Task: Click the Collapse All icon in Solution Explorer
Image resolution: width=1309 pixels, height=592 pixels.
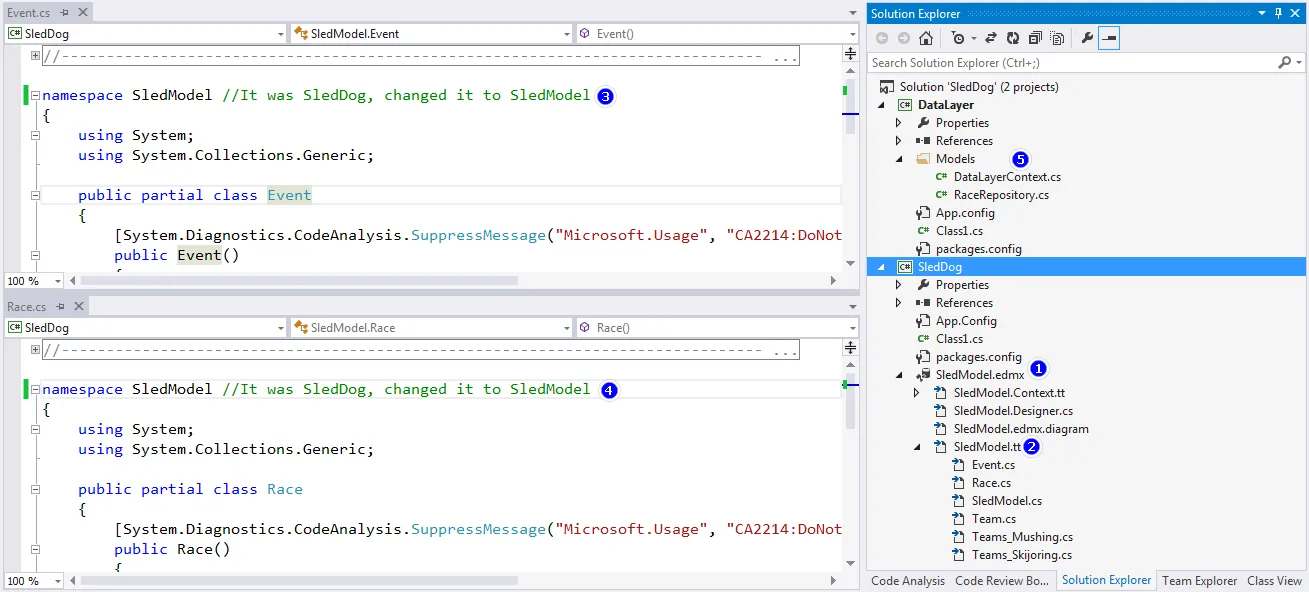Action: 1034,38
